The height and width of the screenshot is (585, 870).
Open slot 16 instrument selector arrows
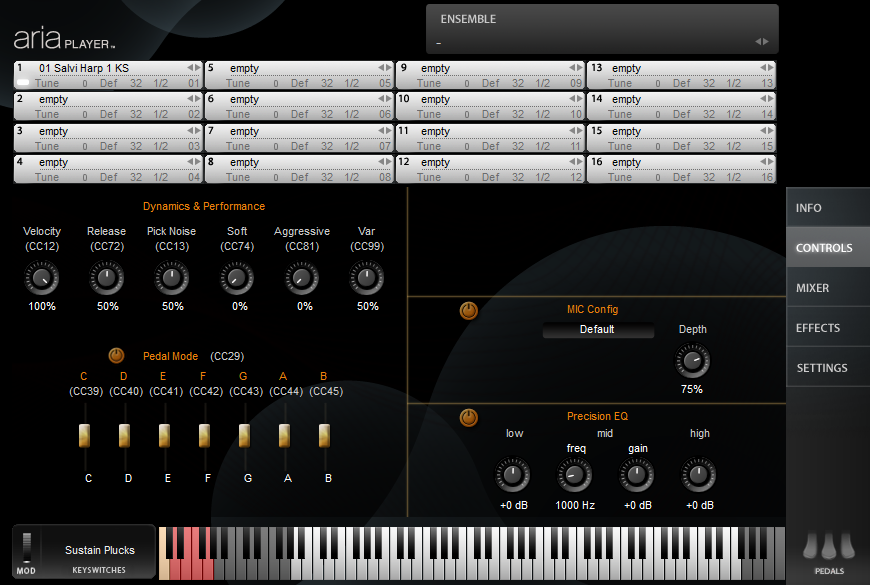[x=767, y=162]
